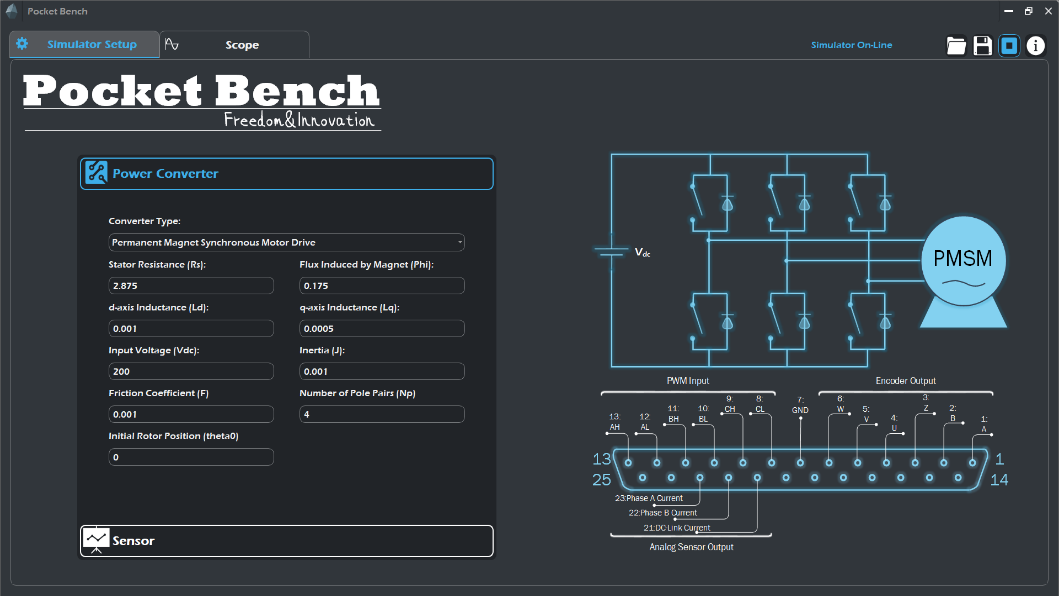Click the Freedom&Innovation tagline

coord(299,120)
